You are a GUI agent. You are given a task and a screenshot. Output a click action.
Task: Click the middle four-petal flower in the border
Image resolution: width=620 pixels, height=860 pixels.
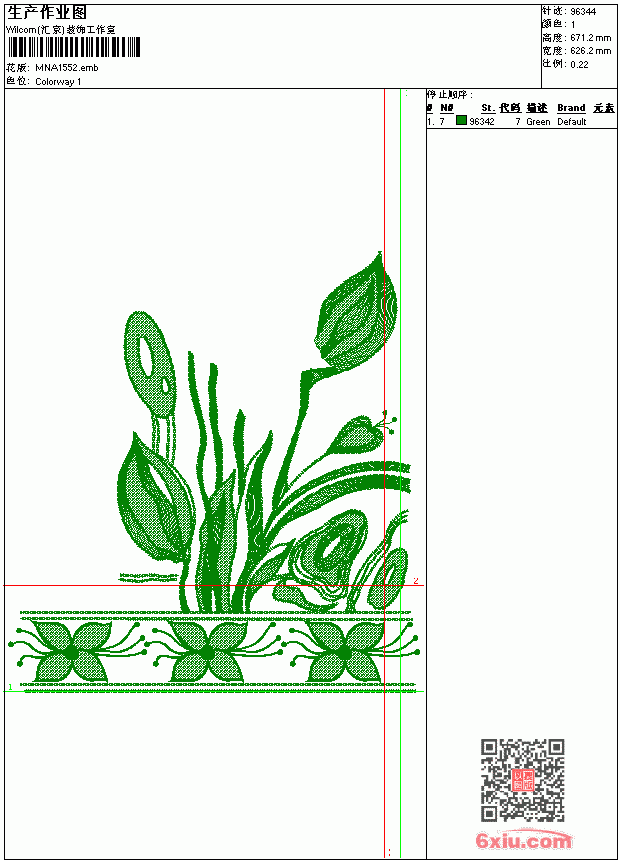click(207, 652)
